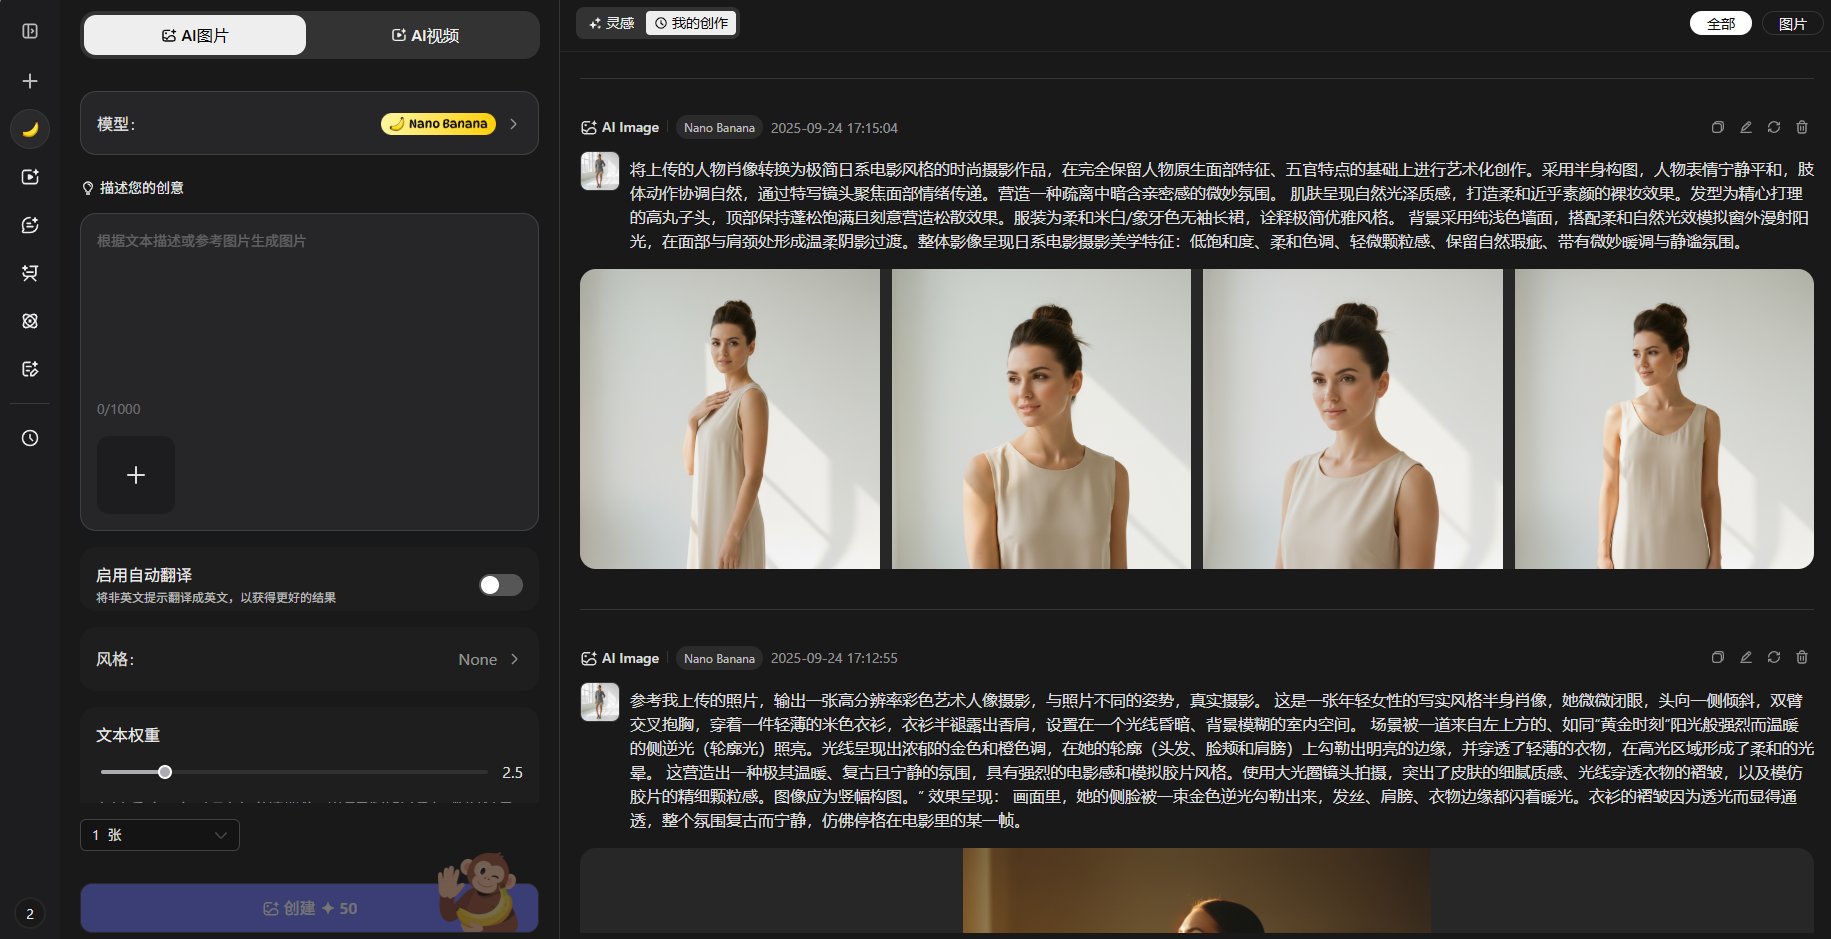Screen dimensions: 1831x939
Task: Click the lightbulb icon beside 描述您的创意
Action: [x=88, y=188]
